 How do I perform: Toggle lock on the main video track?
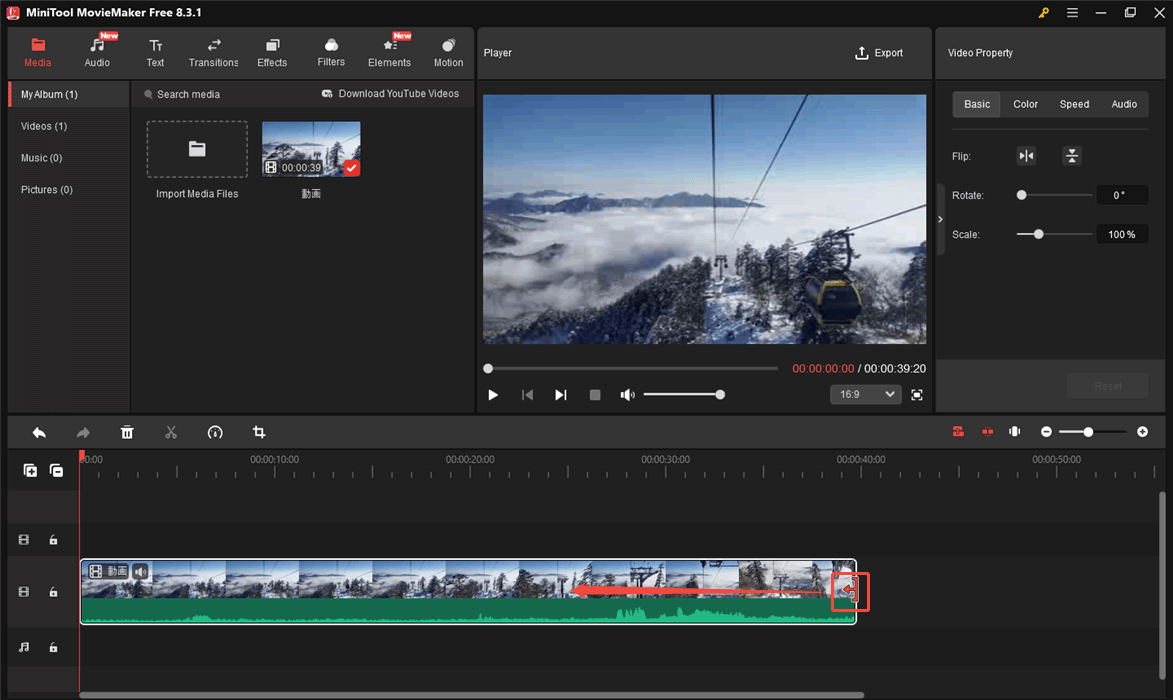tap(54, 592)
